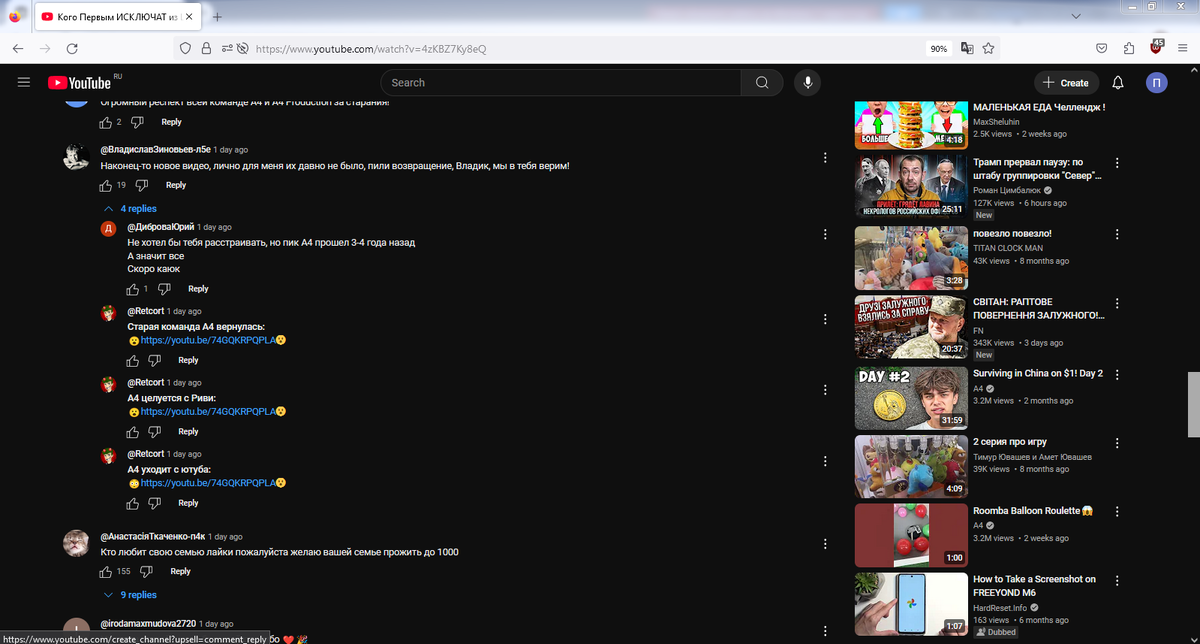Open more options for 'How to Take a Screenshot' video
This screenshot has width=1200, height=644.
click(1117, 581)
